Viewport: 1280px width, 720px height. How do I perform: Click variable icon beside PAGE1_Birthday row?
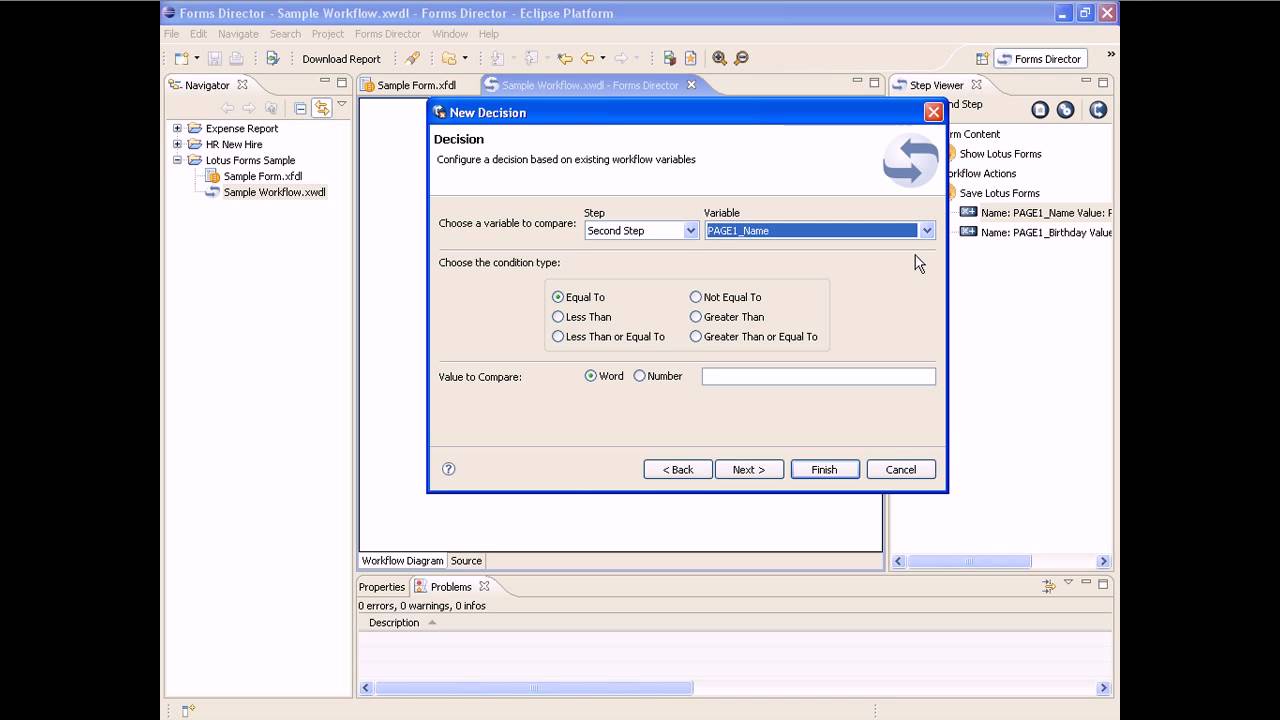tap(968, 232)
